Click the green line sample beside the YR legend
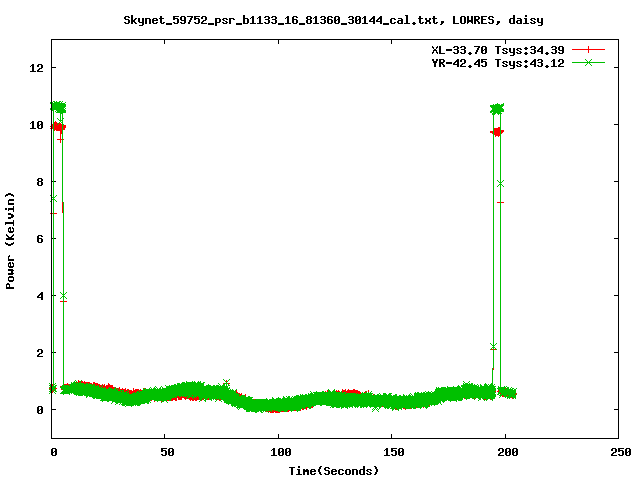 pos(588,62)
